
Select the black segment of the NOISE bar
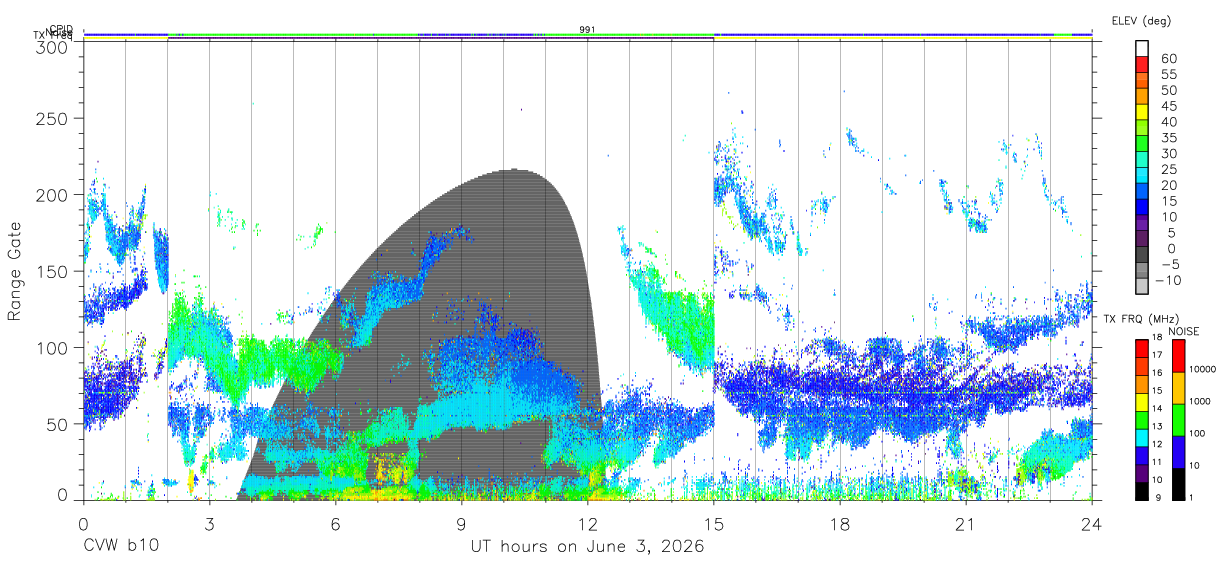click(x=1178, y=484)
